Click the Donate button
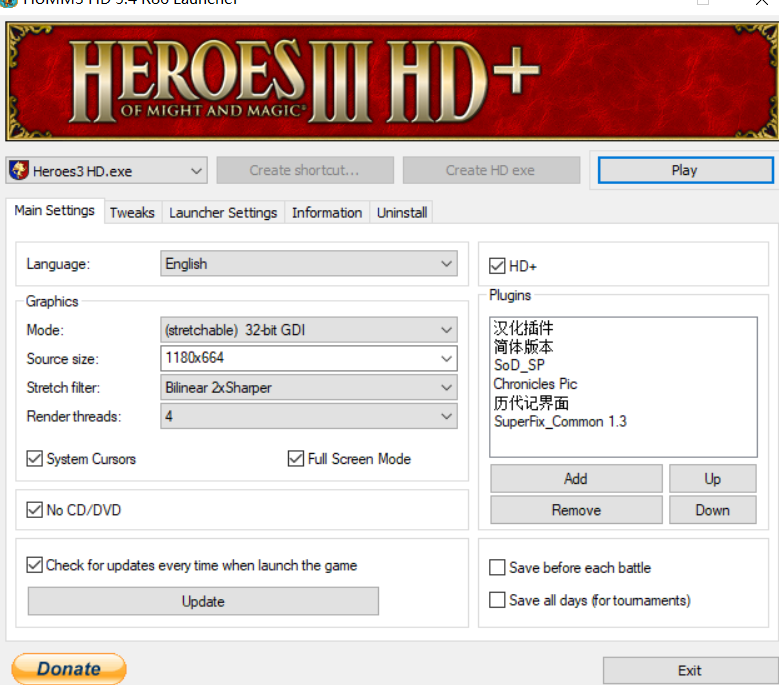The image size is (779, 685). pos(69,669)
